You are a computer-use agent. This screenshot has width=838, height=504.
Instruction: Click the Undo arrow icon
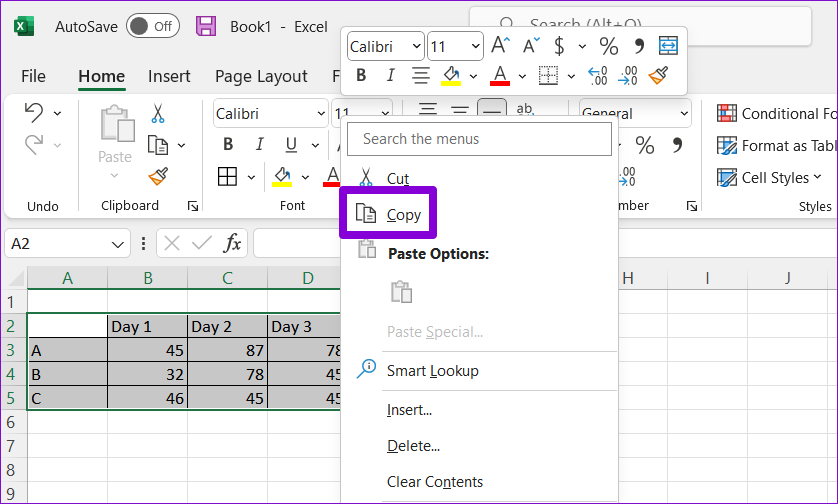tap(33, 112)
